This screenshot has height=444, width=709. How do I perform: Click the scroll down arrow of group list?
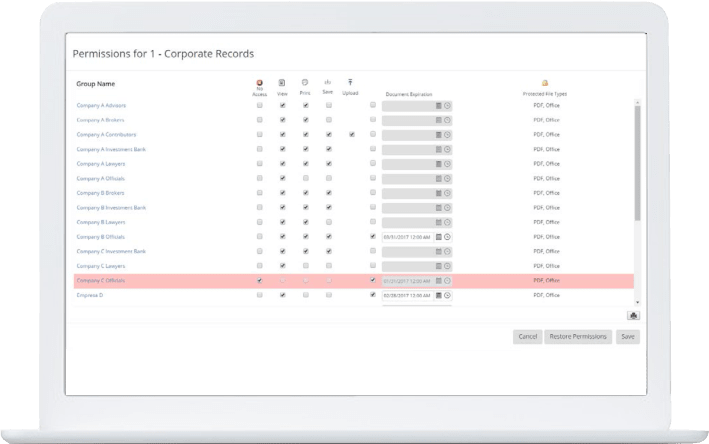638,302
